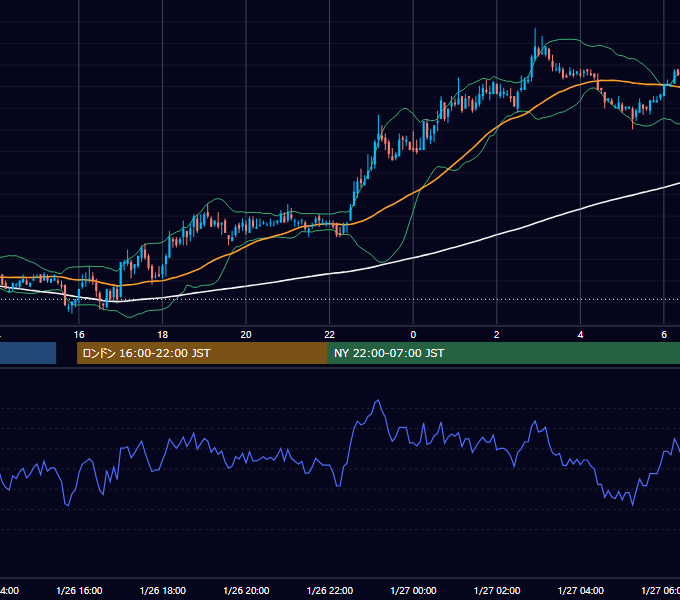Click the 1/27 00:00 date label

(413, 590)
